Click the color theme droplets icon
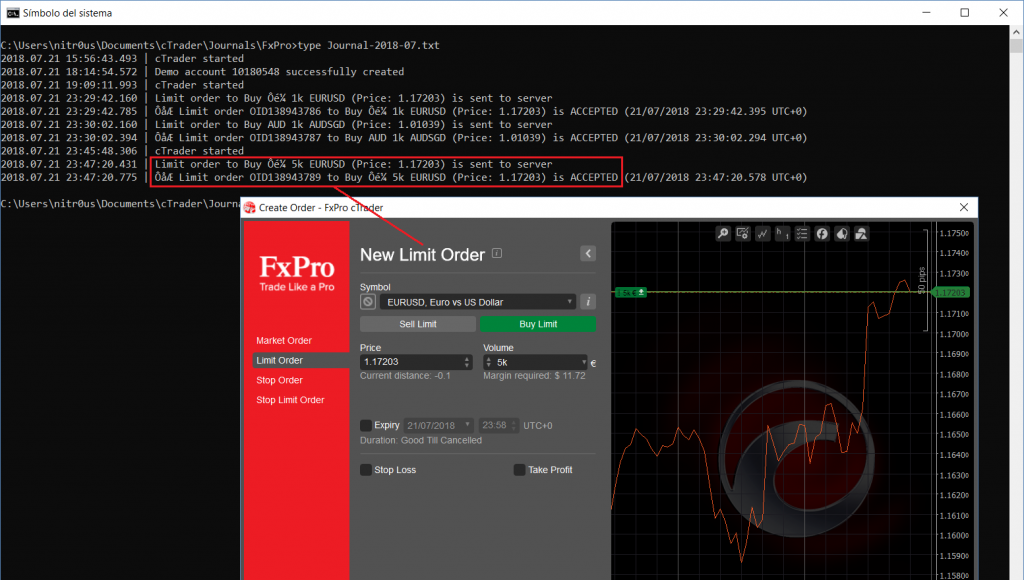Screen dimensions: 1024x580 coord(842,233)
